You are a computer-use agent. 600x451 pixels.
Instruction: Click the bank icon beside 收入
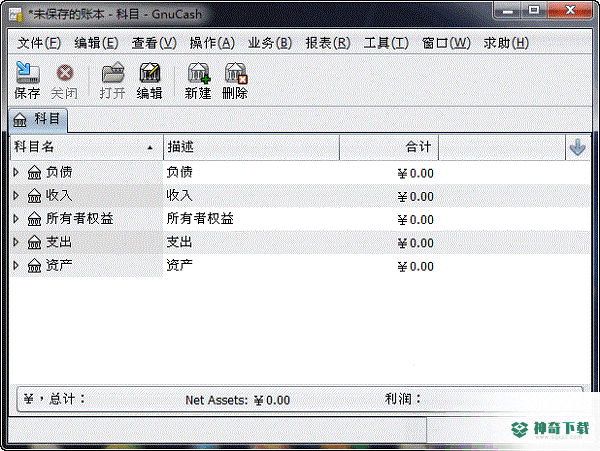(x=34, y=196)
